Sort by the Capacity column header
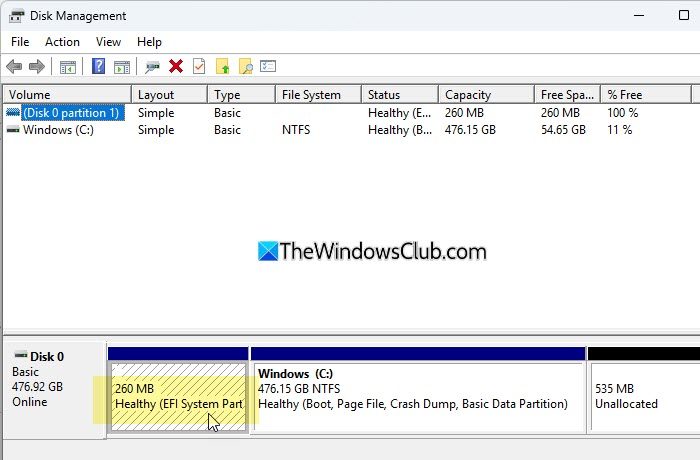The image size is (700, 460). click(487, 95)
